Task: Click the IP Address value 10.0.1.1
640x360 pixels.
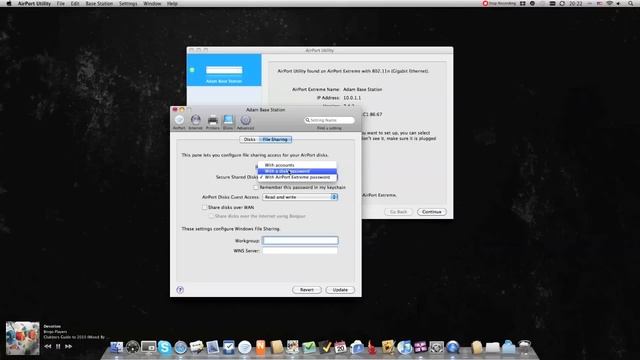Action: [352, 98]
